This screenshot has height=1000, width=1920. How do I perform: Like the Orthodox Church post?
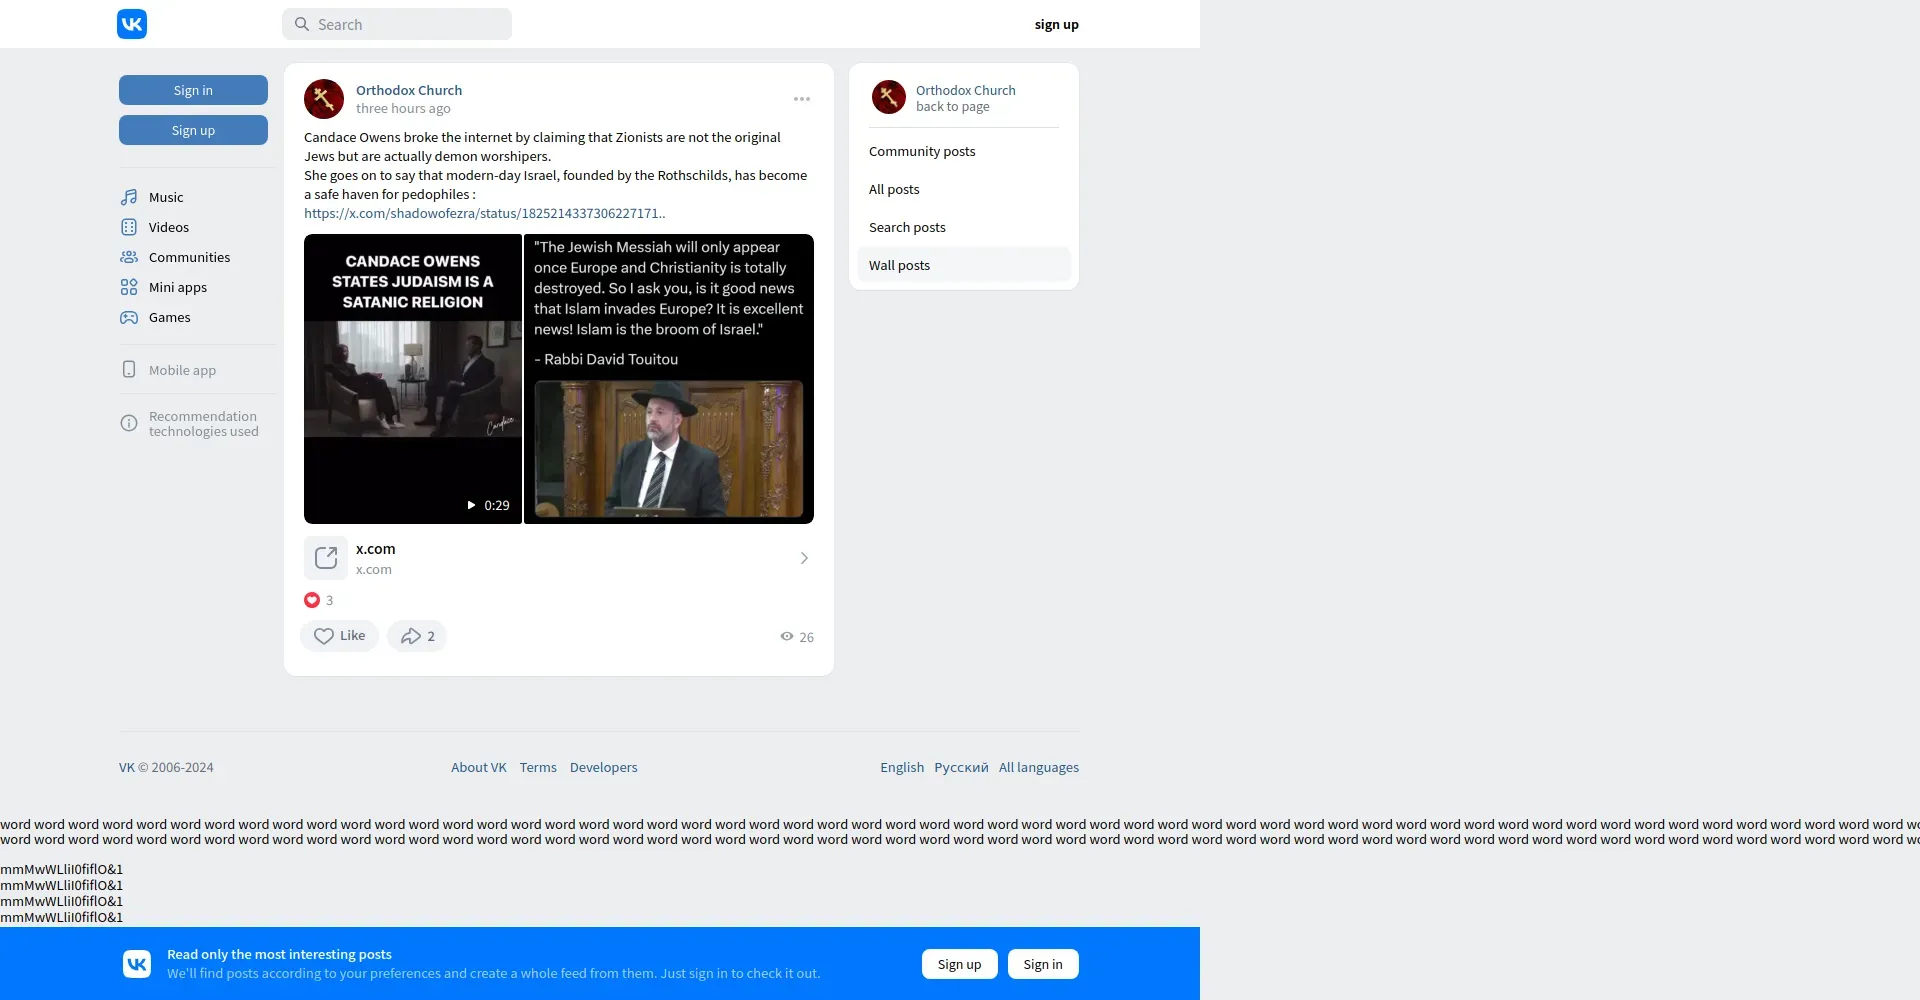339,636
